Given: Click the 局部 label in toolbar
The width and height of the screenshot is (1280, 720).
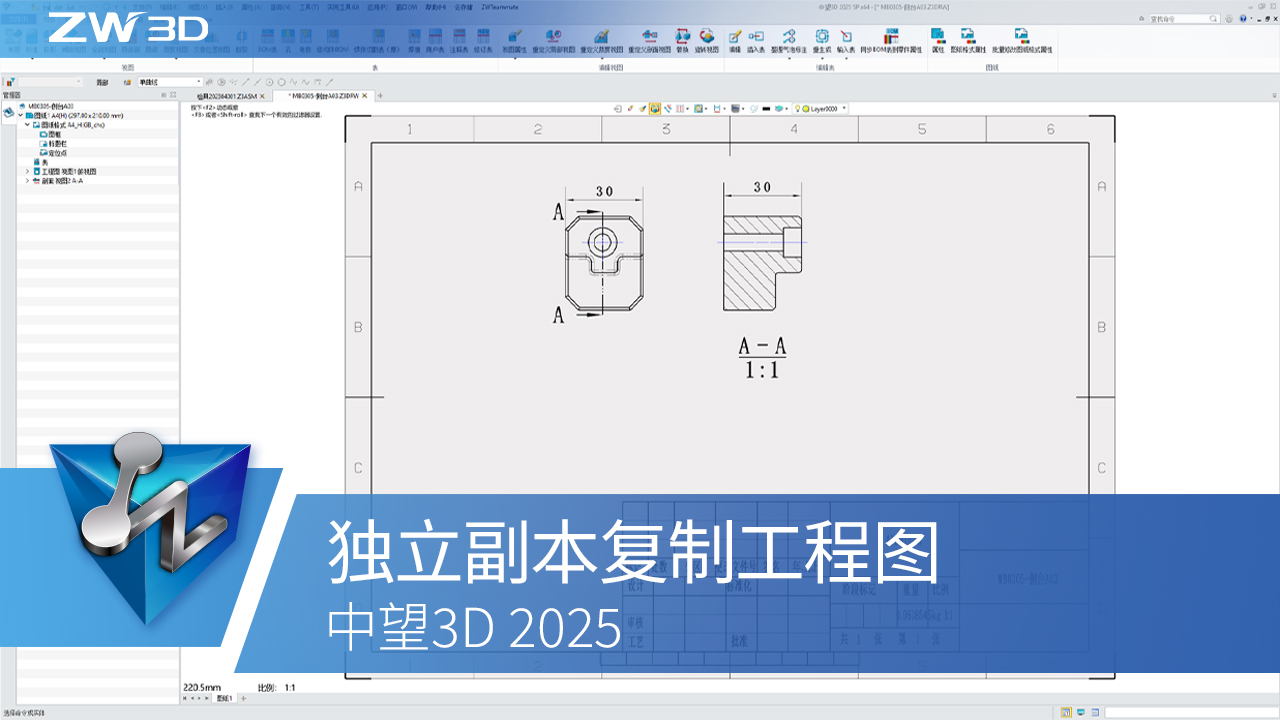Looking at the screenshot, I should pos(102,82).
